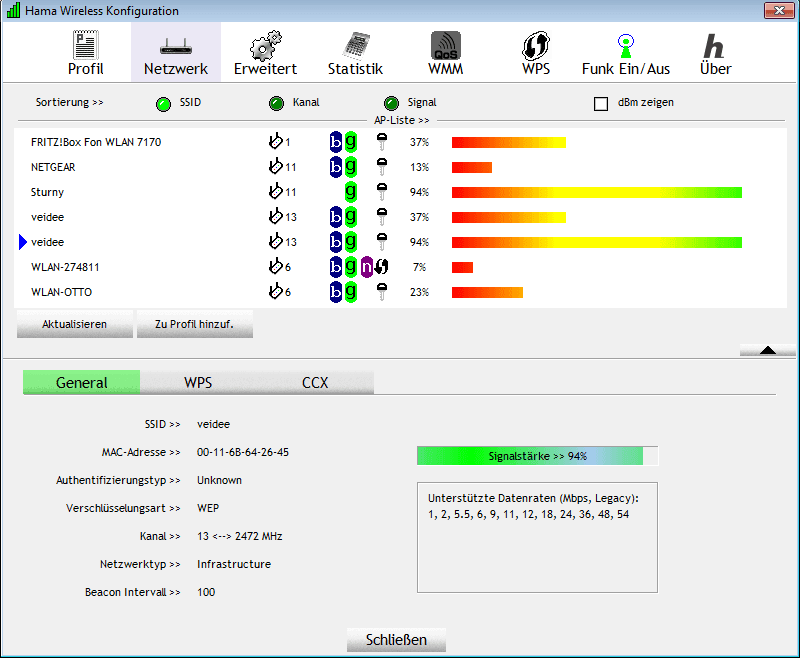This screenshot has width=800, height=658.
Task: Select the WLAN-OTTO network row
Action: pyautogui.click(x=401, y=292)
